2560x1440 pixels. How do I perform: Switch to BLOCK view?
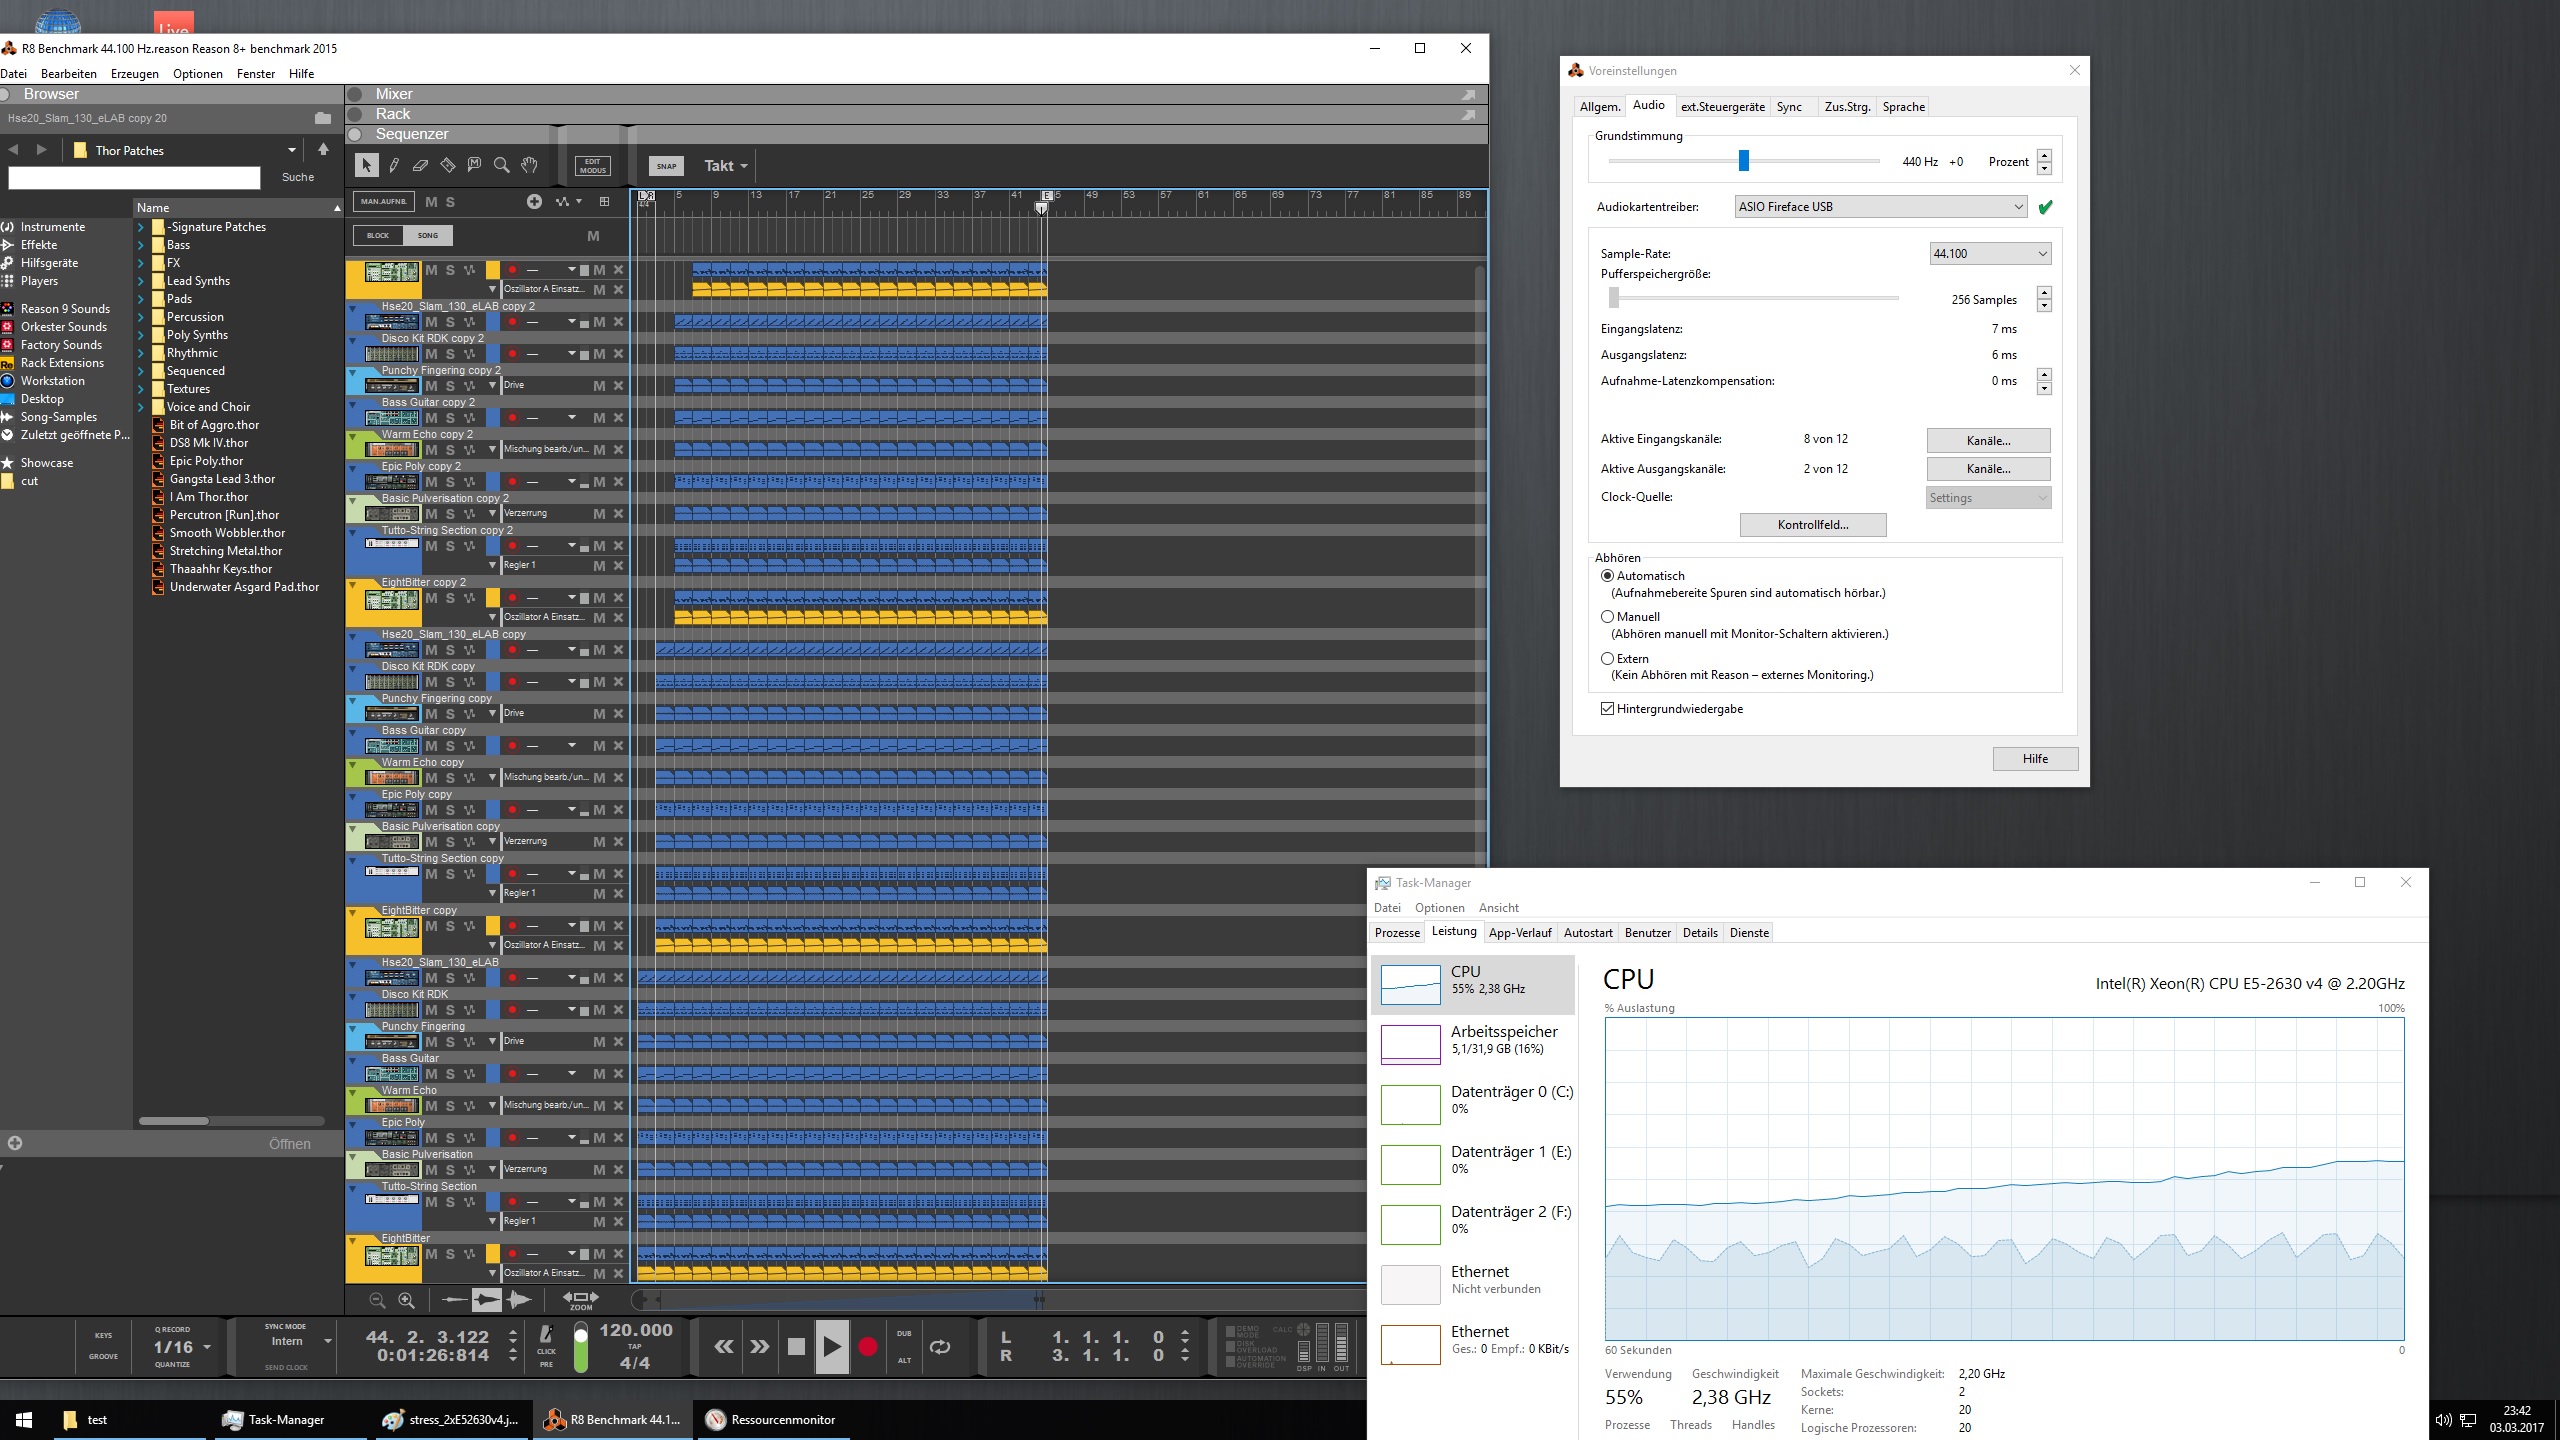[378, 235]
